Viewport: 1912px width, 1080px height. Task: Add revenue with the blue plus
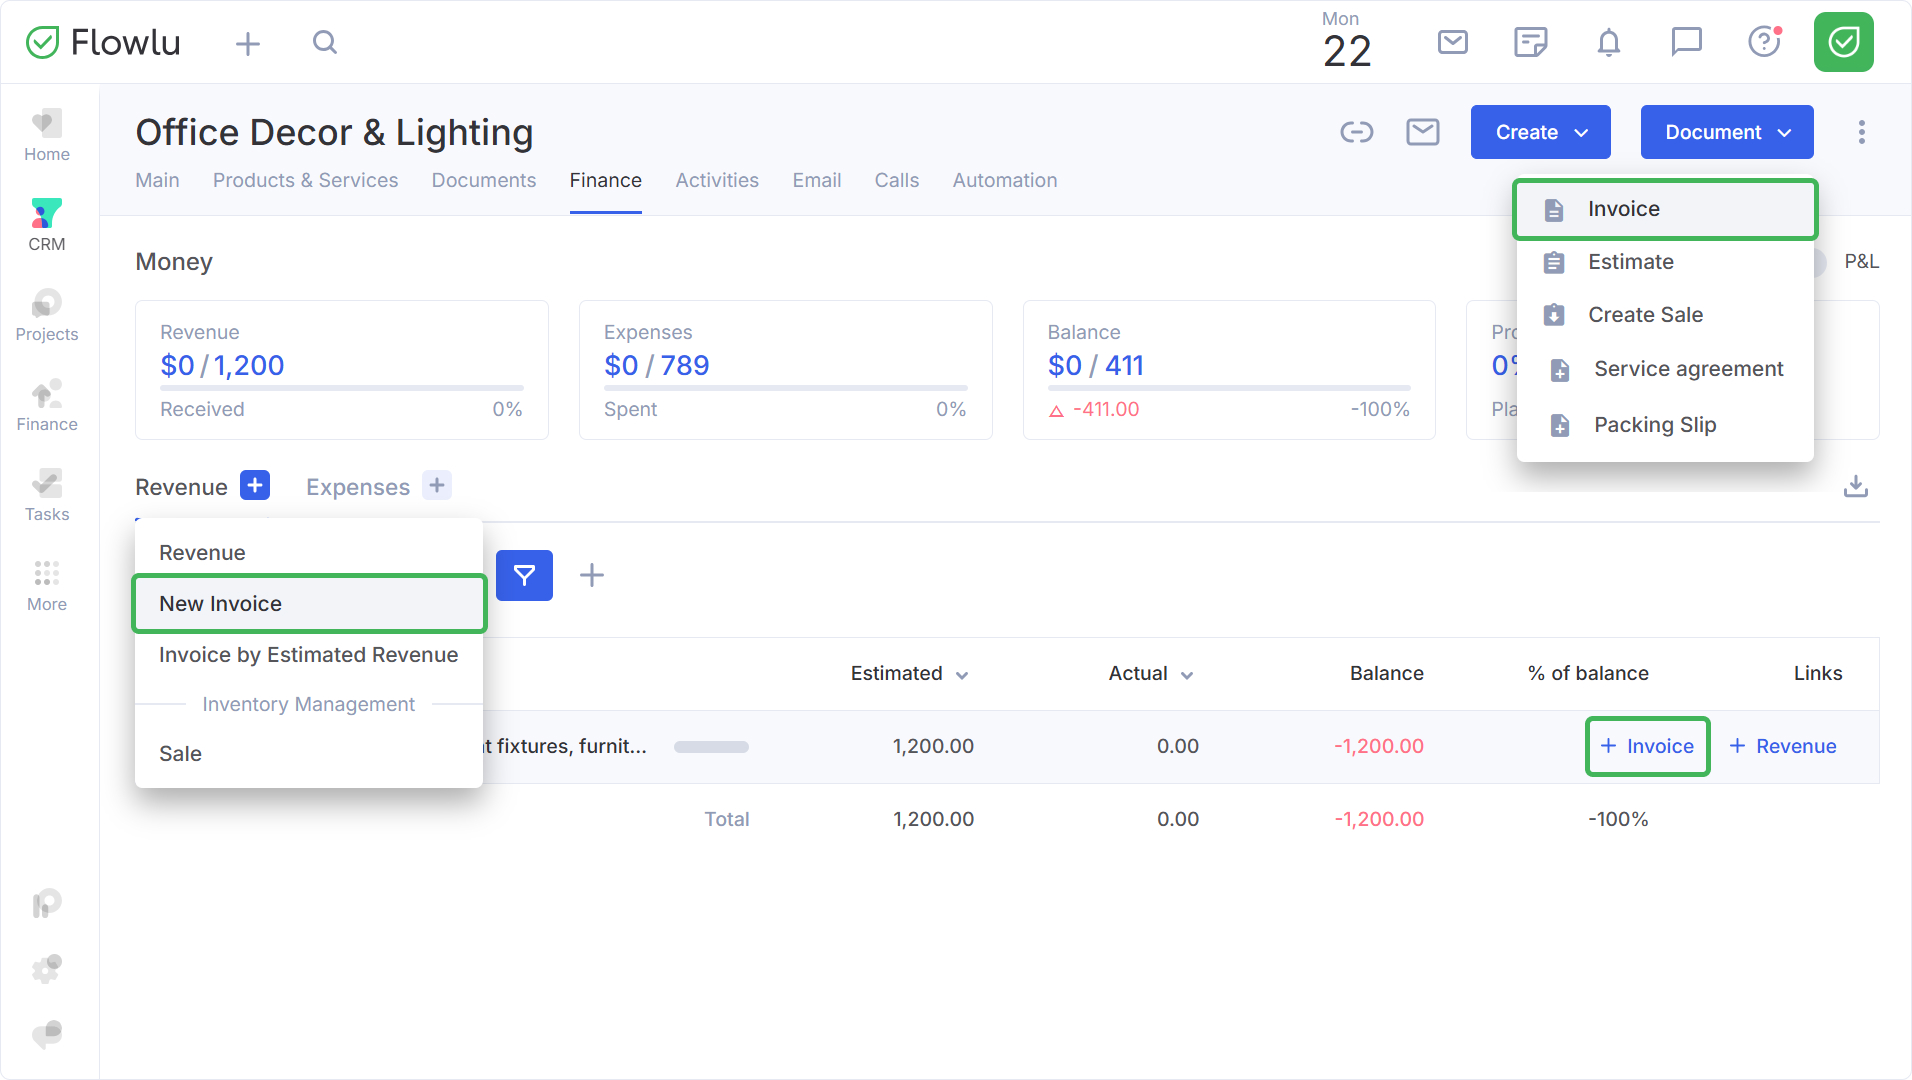[x=255, y=486]
